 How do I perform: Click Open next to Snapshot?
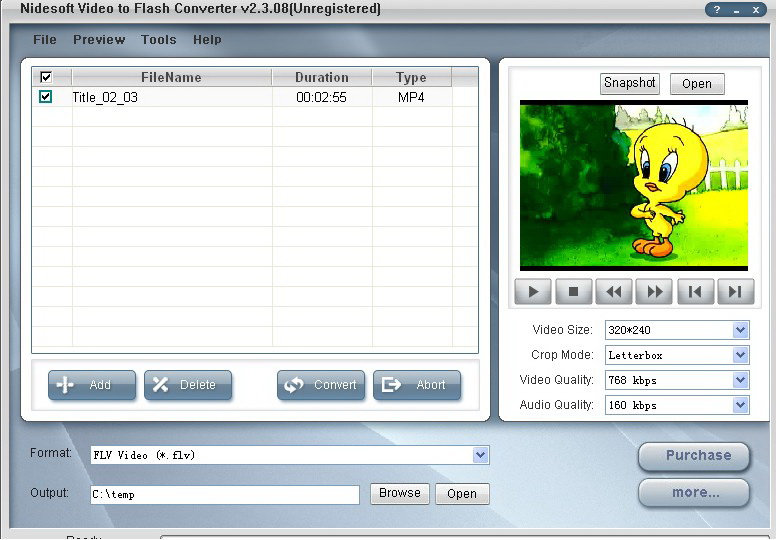tap(697, 84)
